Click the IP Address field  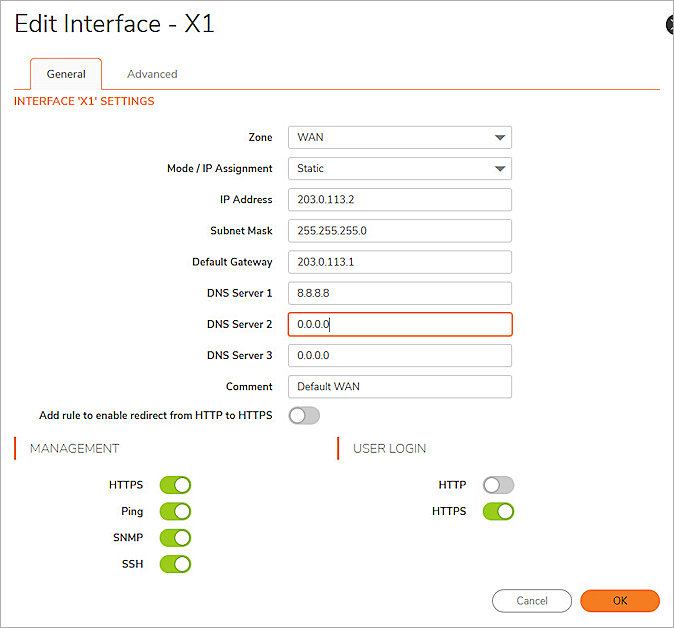(399, 200)
